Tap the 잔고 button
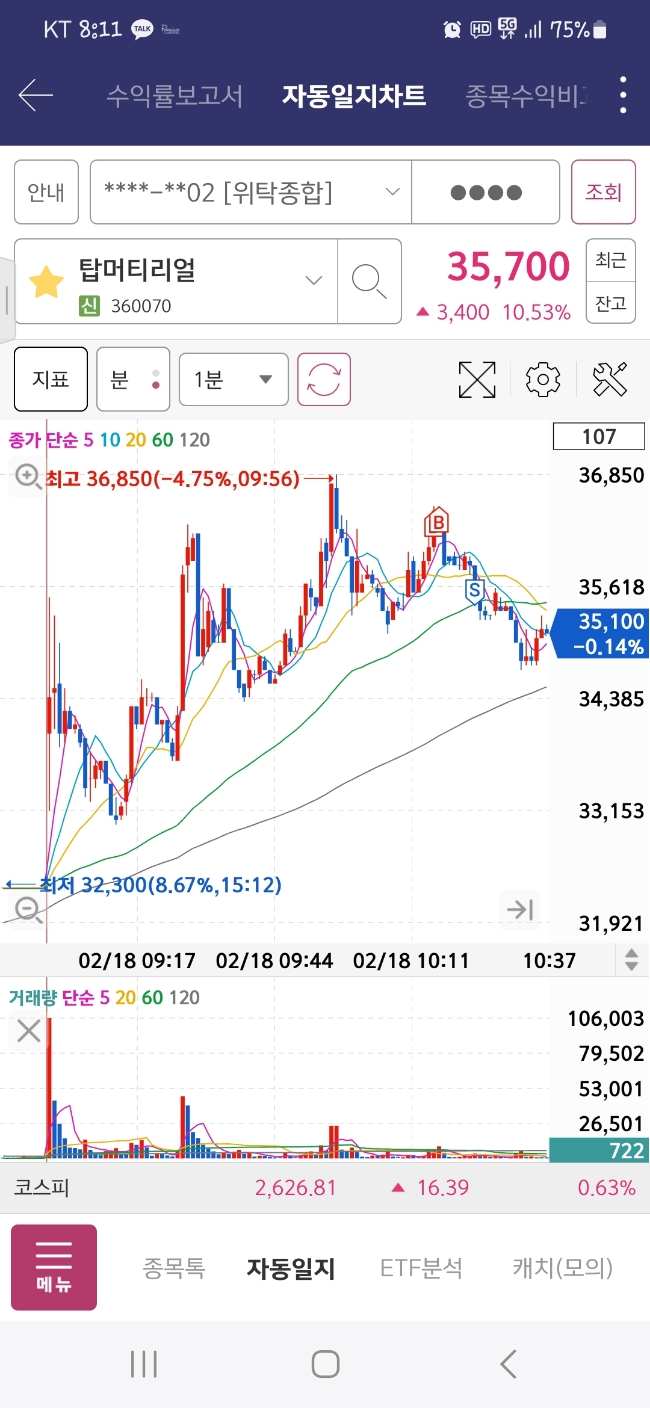Image resolution: width=650 pixels, height=1408 pixels. click(610, 303)
